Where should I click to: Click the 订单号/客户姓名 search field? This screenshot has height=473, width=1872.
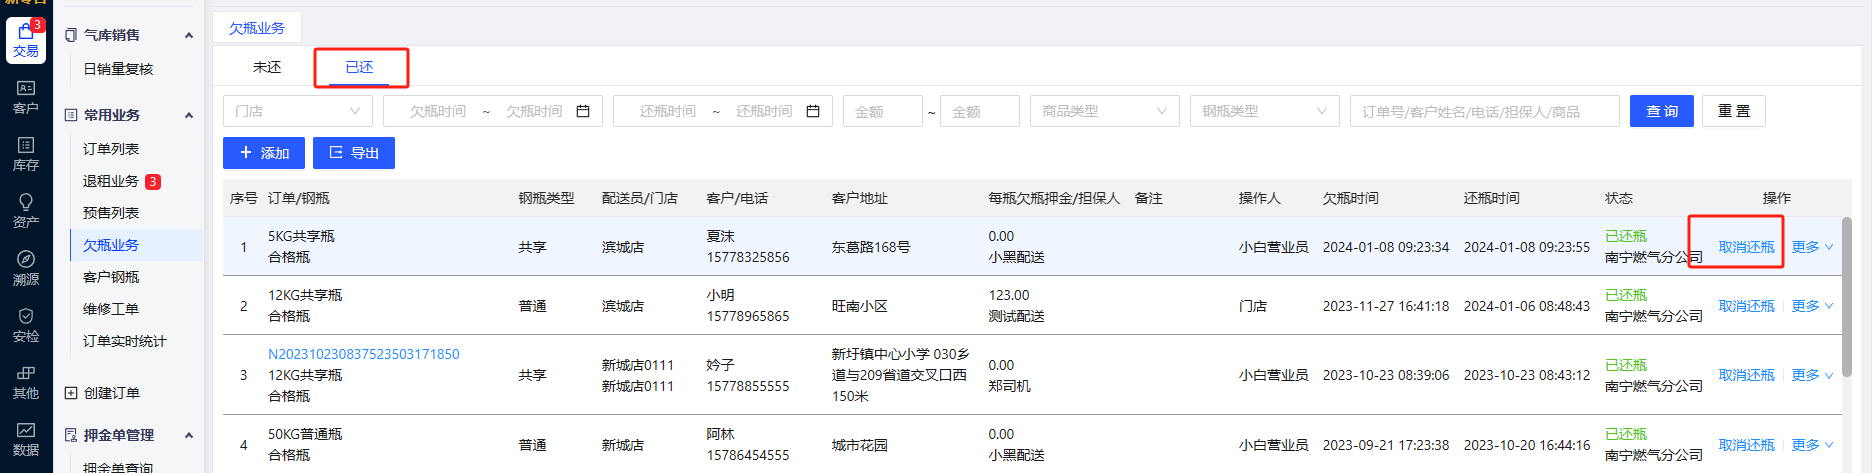(x=1485, y=111)
